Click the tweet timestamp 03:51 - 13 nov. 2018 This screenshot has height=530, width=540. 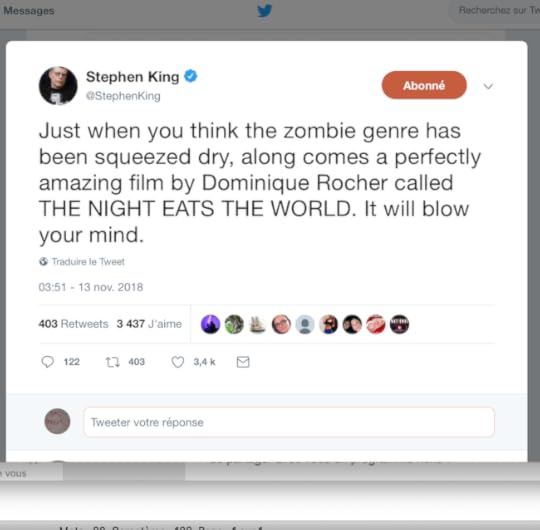(91, 287)
